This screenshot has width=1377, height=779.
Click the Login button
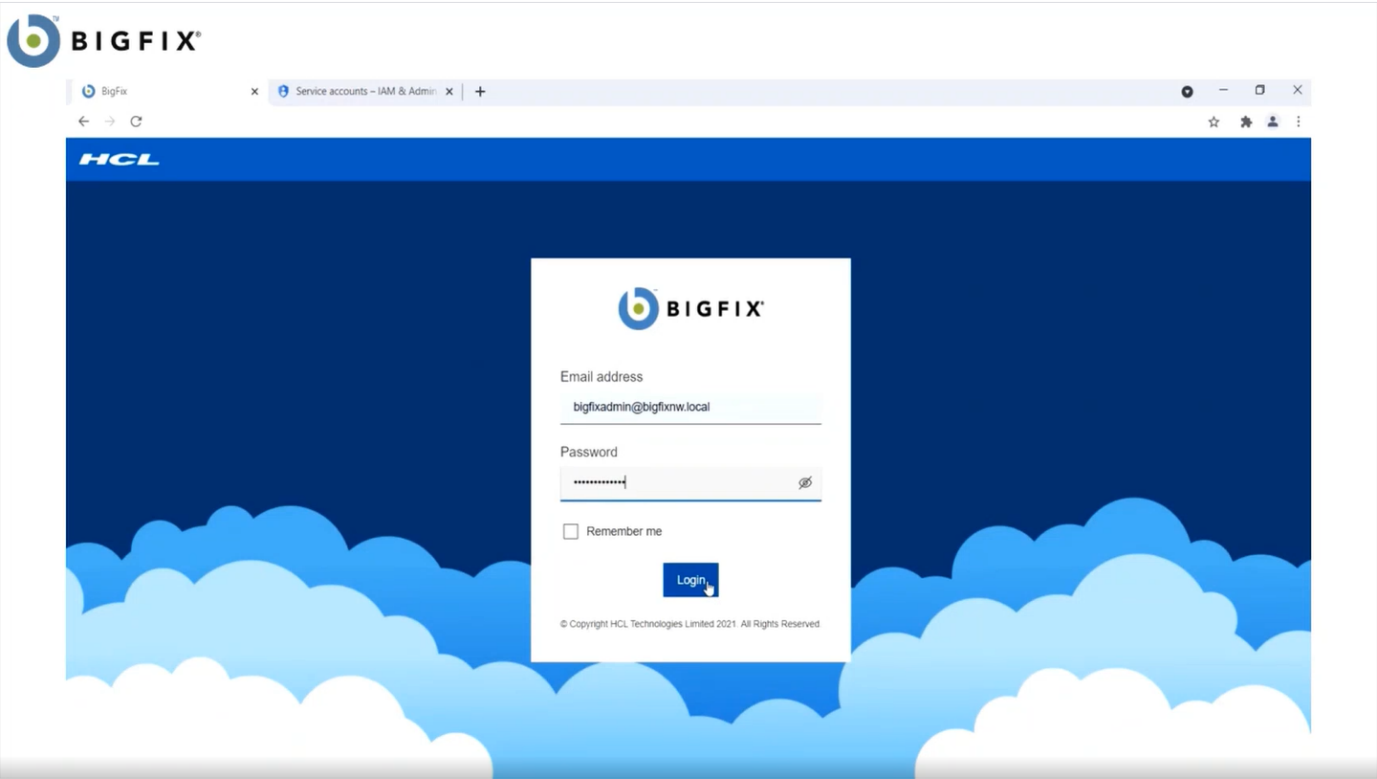pyautogui.click(x=690, y=580)
